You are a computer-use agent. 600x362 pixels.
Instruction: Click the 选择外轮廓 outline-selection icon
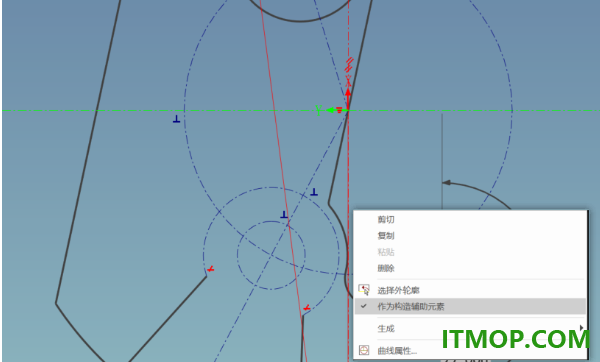point(364,290)
